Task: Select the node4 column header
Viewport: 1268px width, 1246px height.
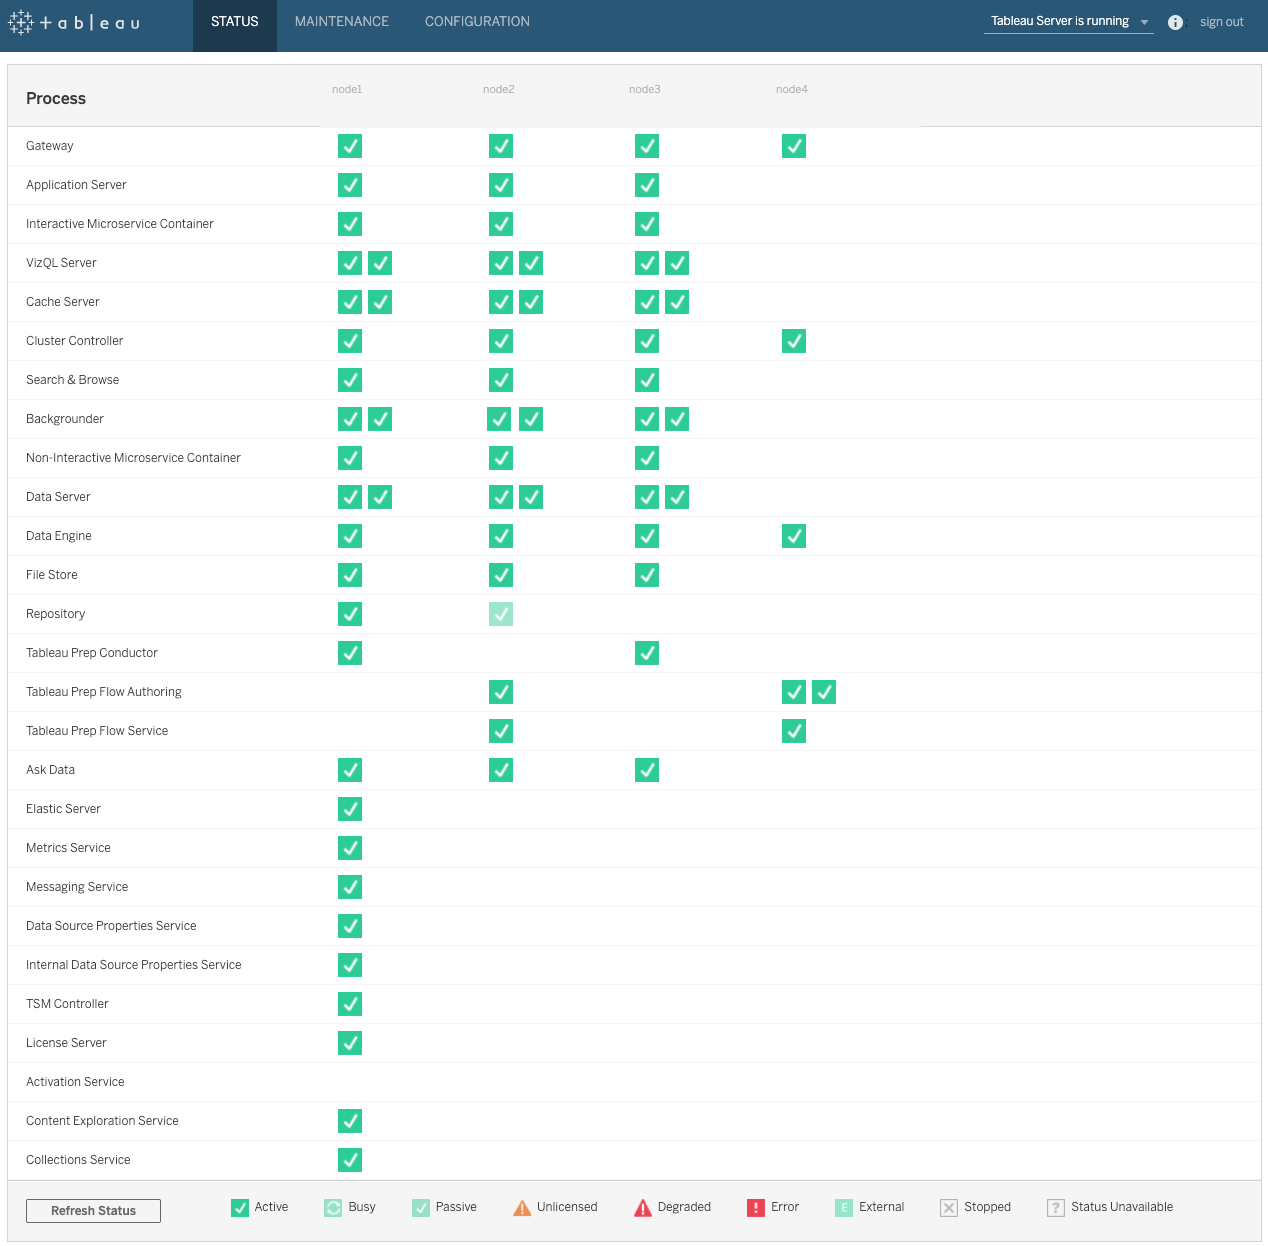Action: 792,89
